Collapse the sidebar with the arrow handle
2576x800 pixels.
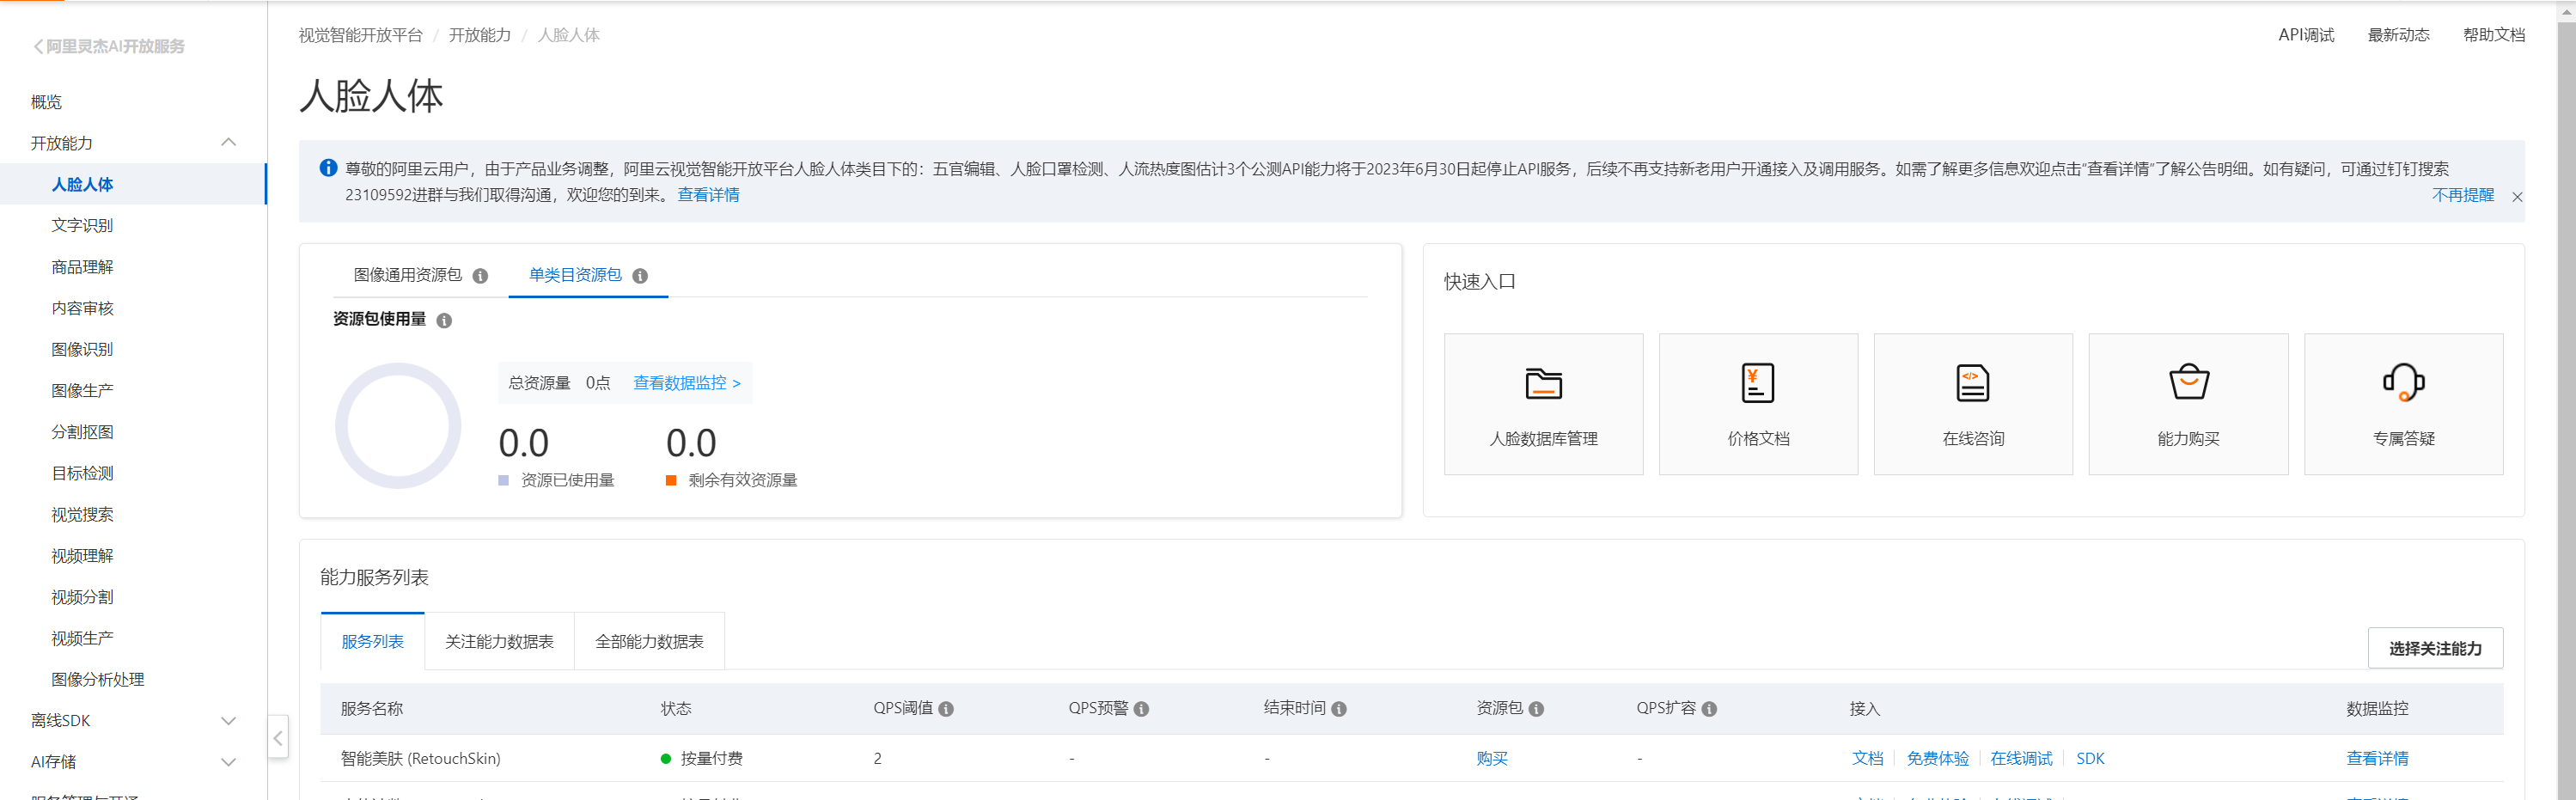(x=278, y=738)
